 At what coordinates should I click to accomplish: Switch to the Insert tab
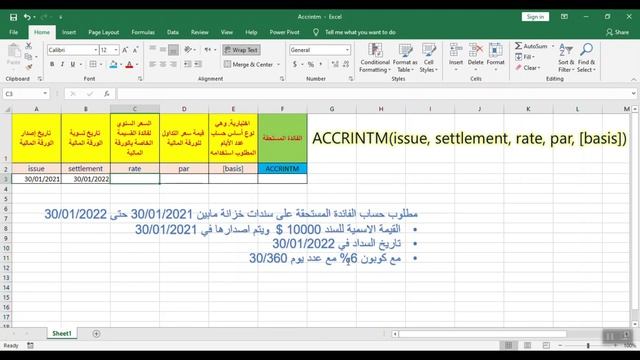pyautogui.click(x=69, y=32)
